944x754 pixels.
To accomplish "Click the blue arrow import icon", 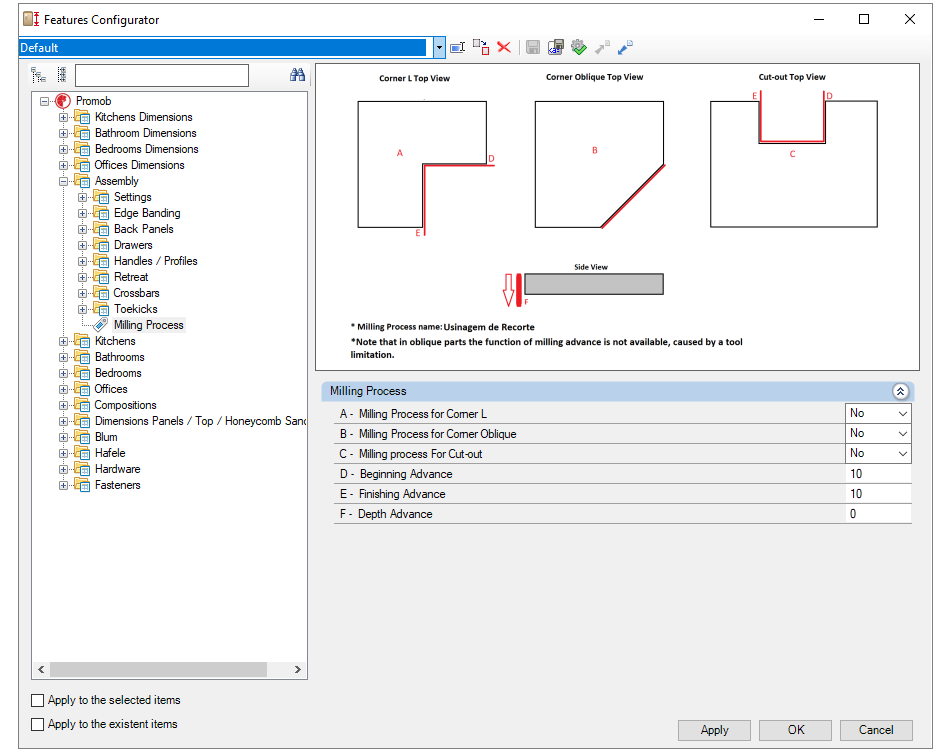I will pyautogui.click(x=626, y=48).
